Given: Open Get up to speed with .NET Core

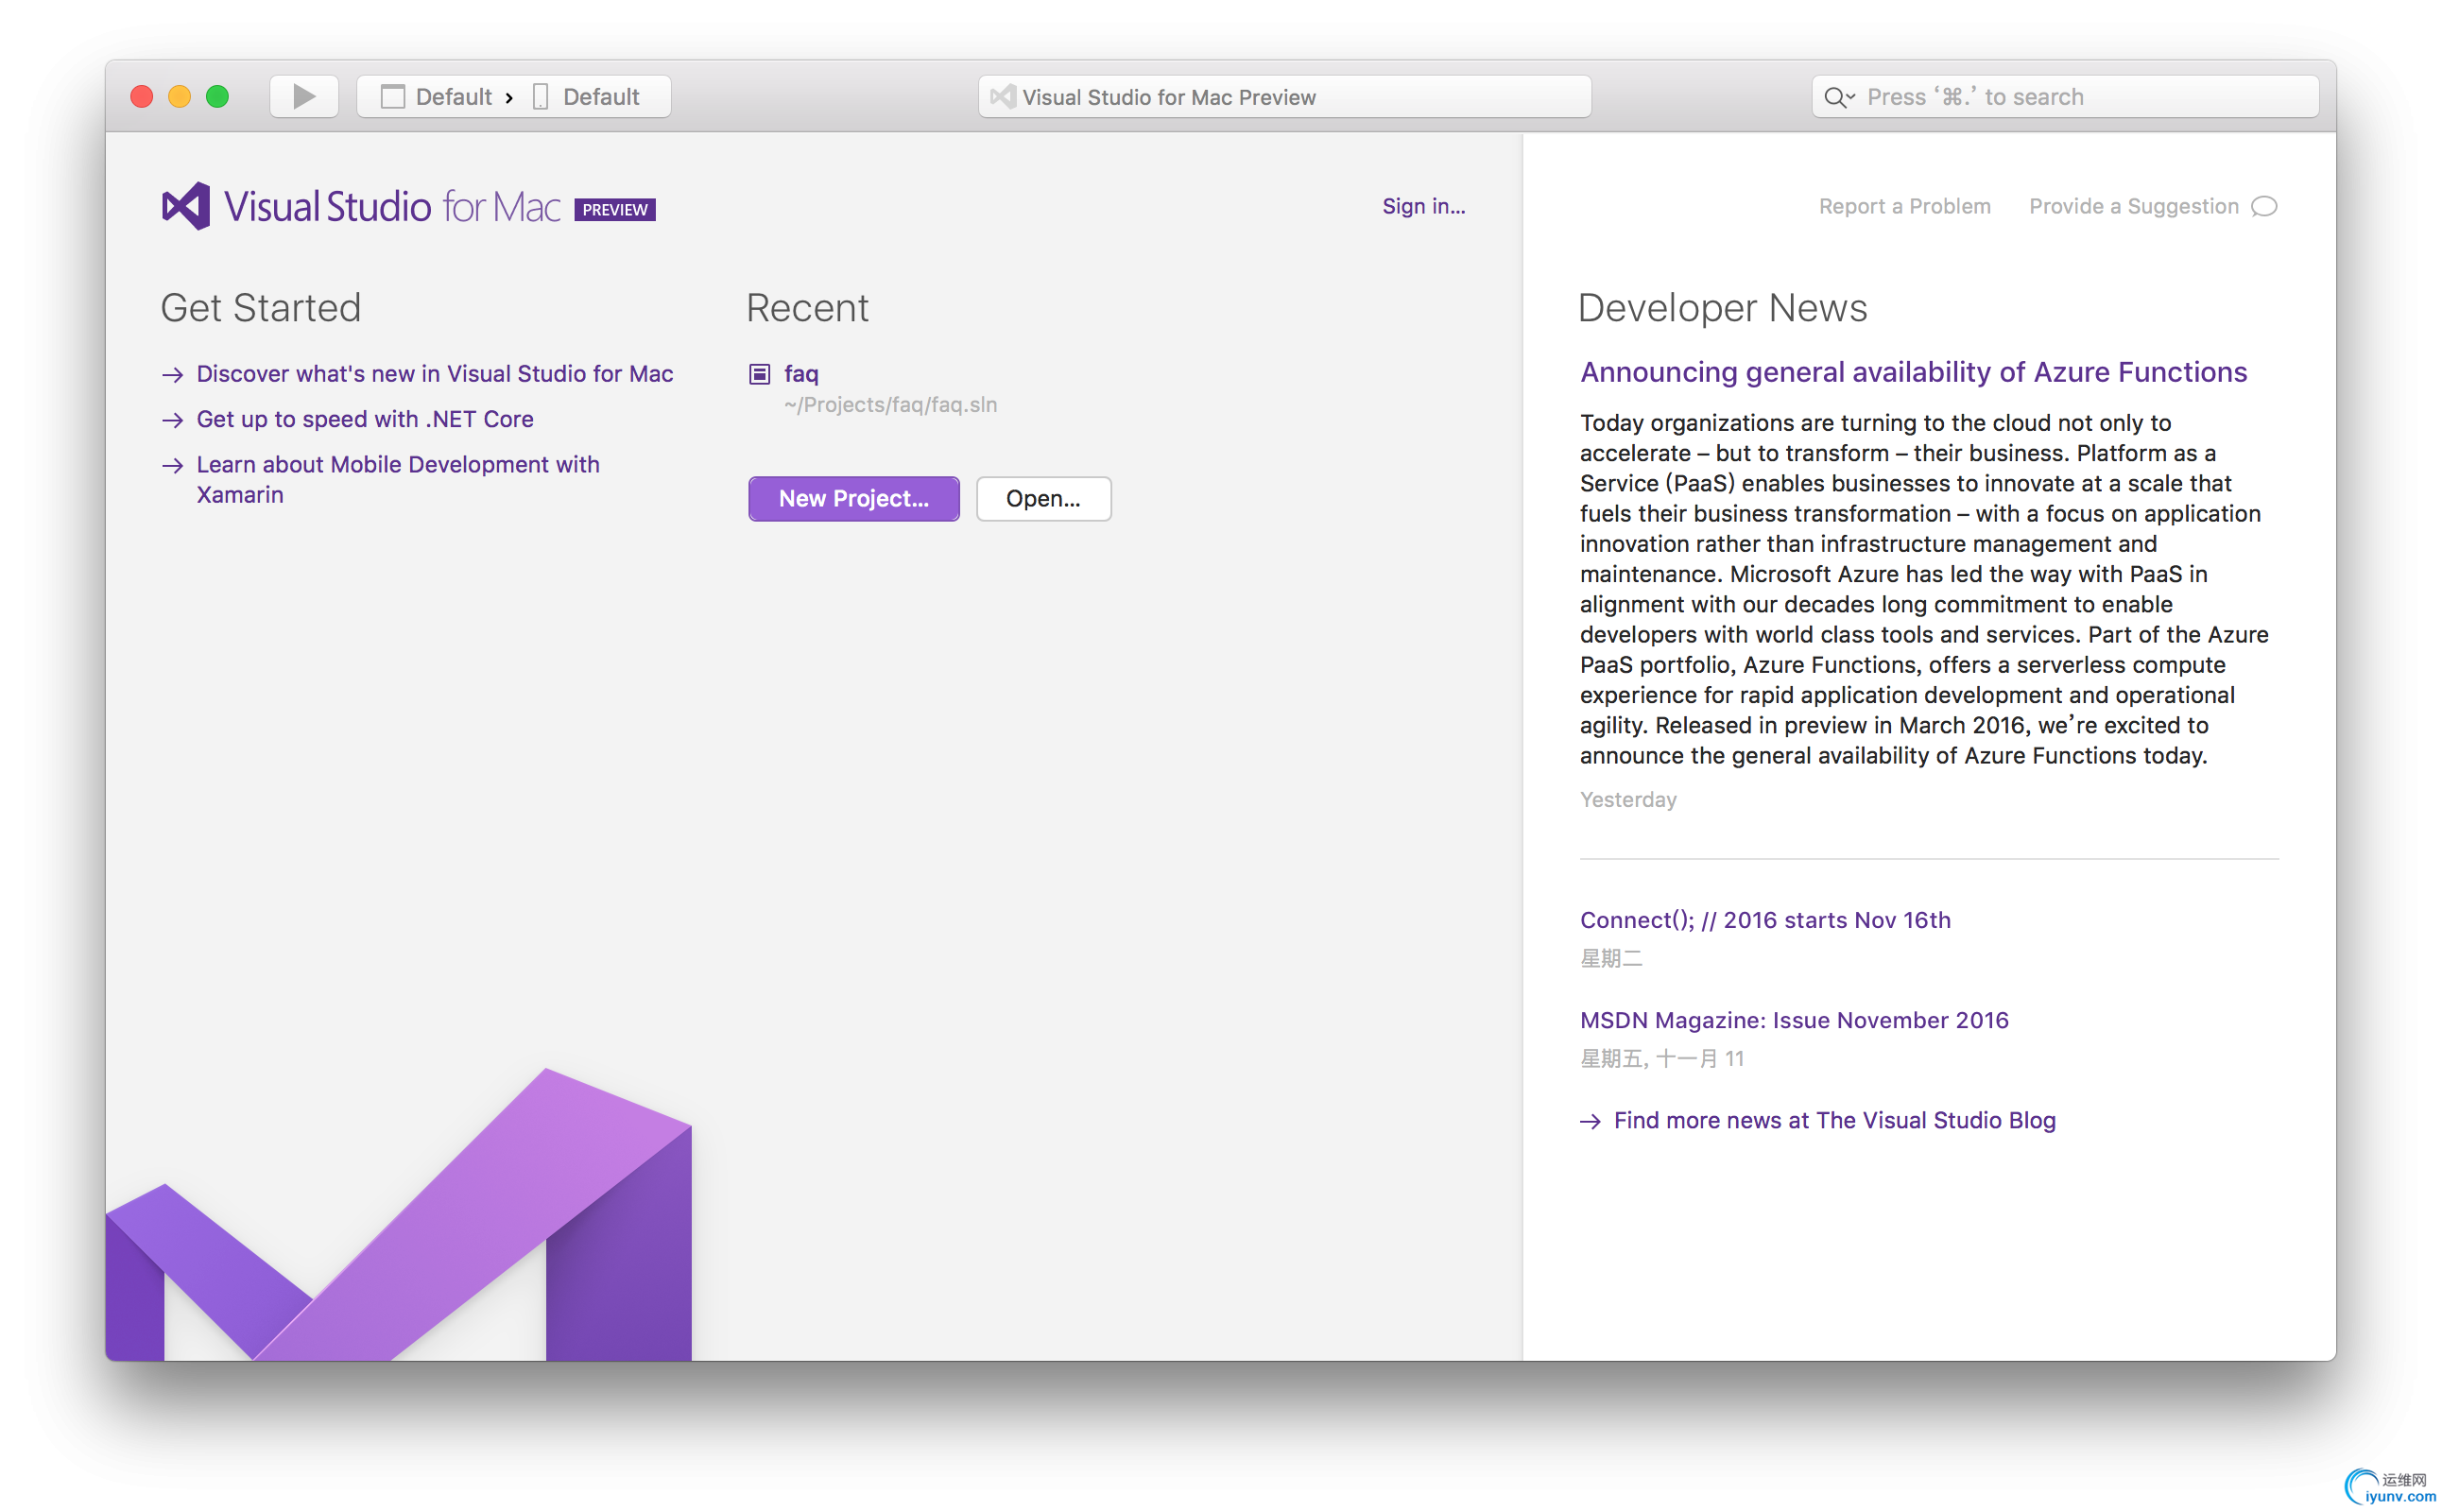Looking at the screenshot, I should 364,419.
